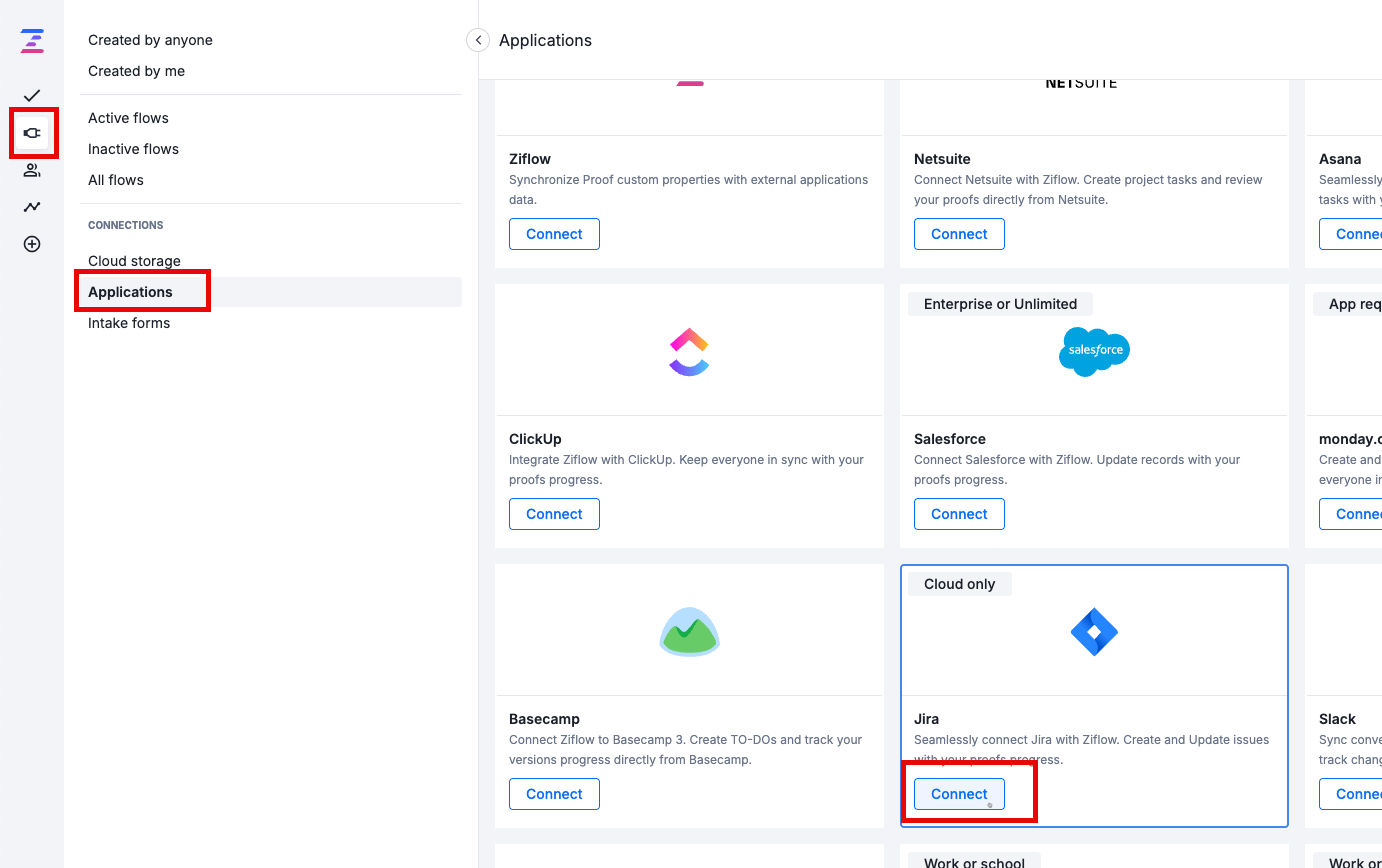Screen dimensions: 1382x868
Task: Connect the monday.com application
Action: [1351, 514]
